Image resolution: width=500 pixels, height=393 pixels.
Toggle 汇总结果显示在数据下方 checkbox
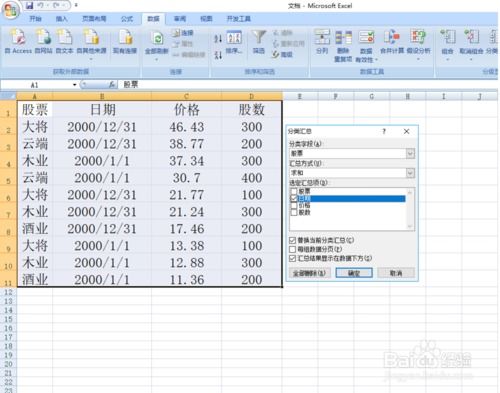point(293,258)
